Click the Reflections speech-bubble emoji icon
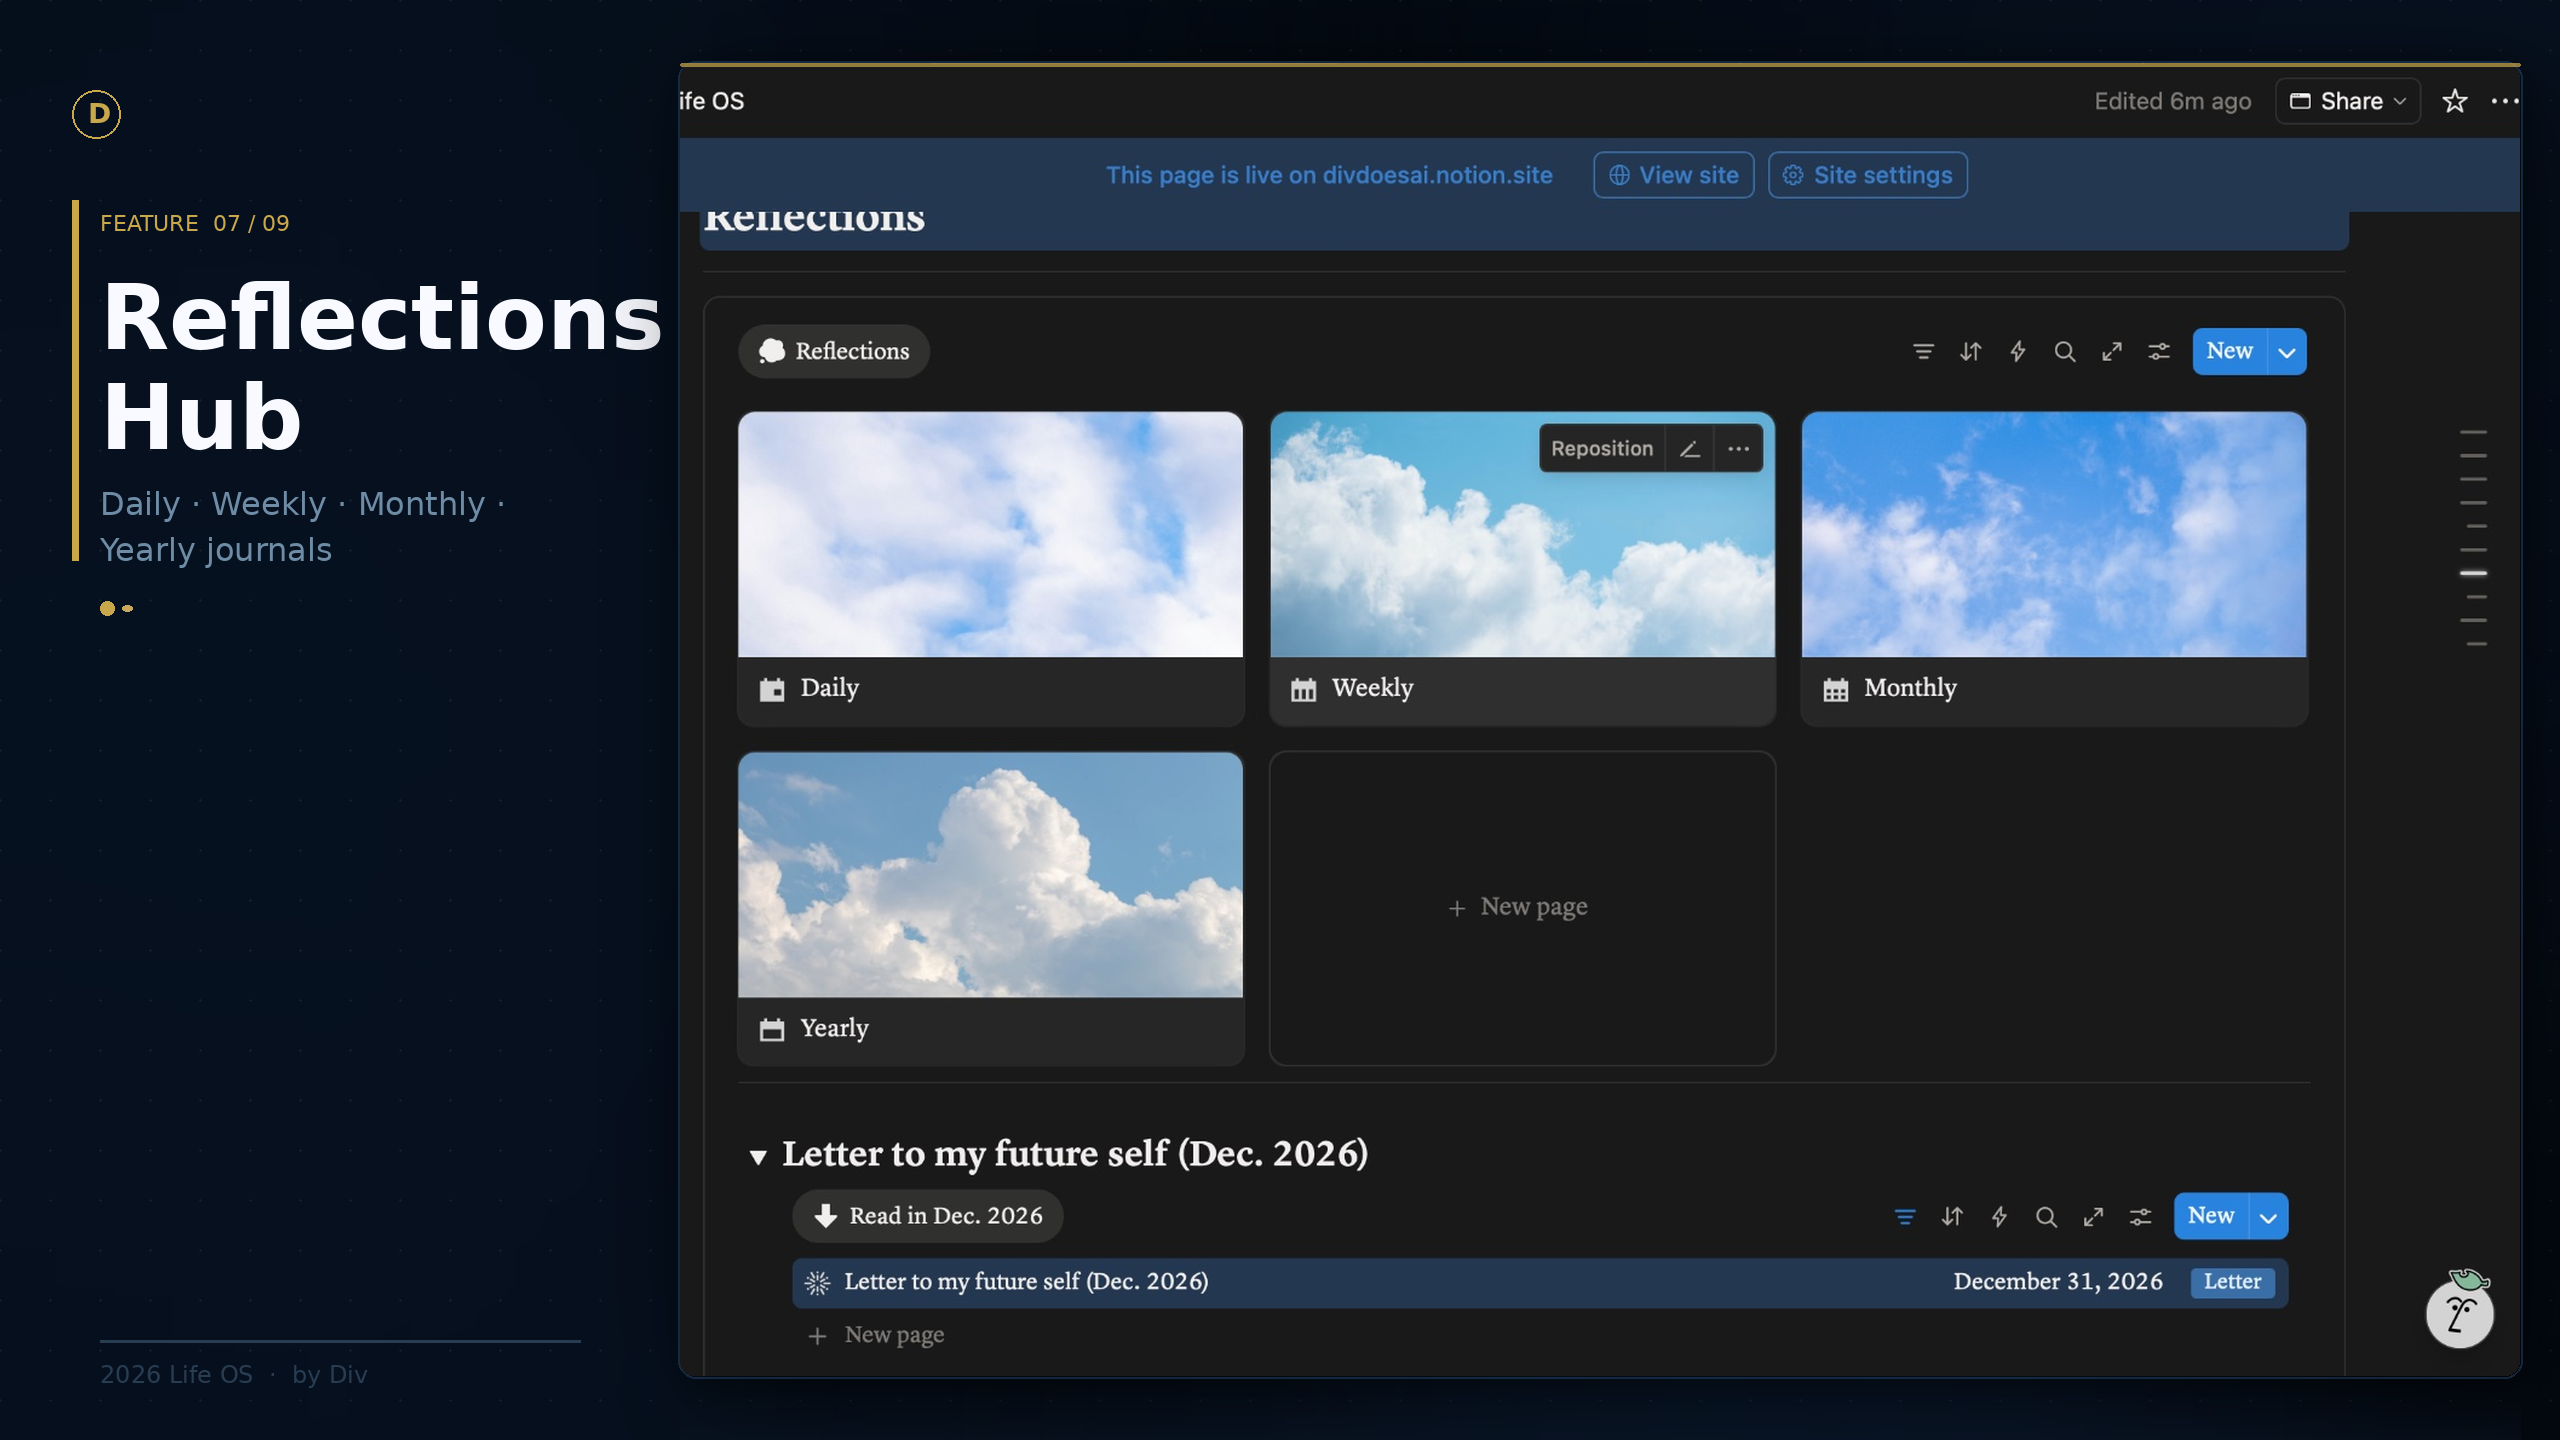 tap(771, 351)
